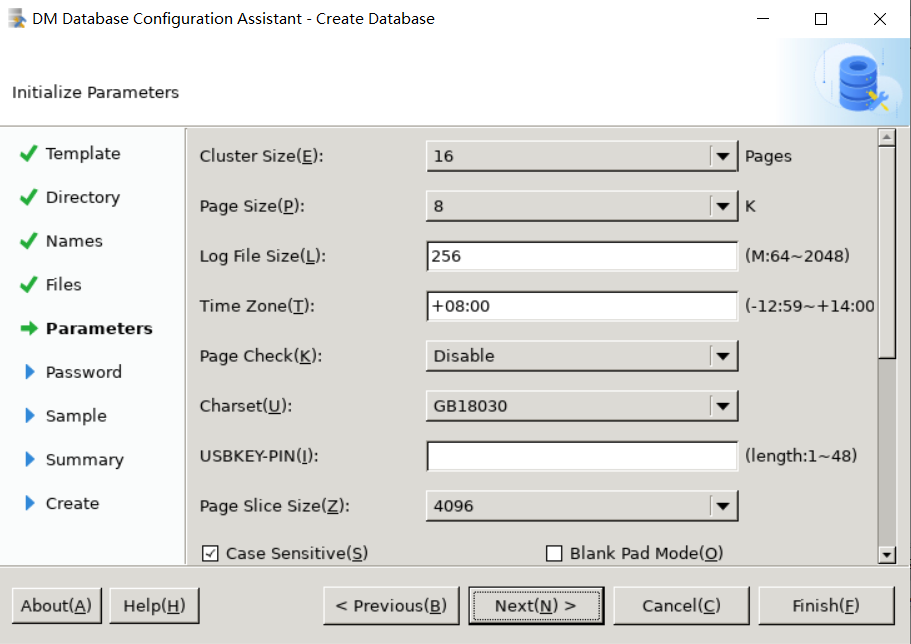Enable the Blank Pad Mode checkbox
This screenshot has height=644, width=911.
(x=554, y=553)
